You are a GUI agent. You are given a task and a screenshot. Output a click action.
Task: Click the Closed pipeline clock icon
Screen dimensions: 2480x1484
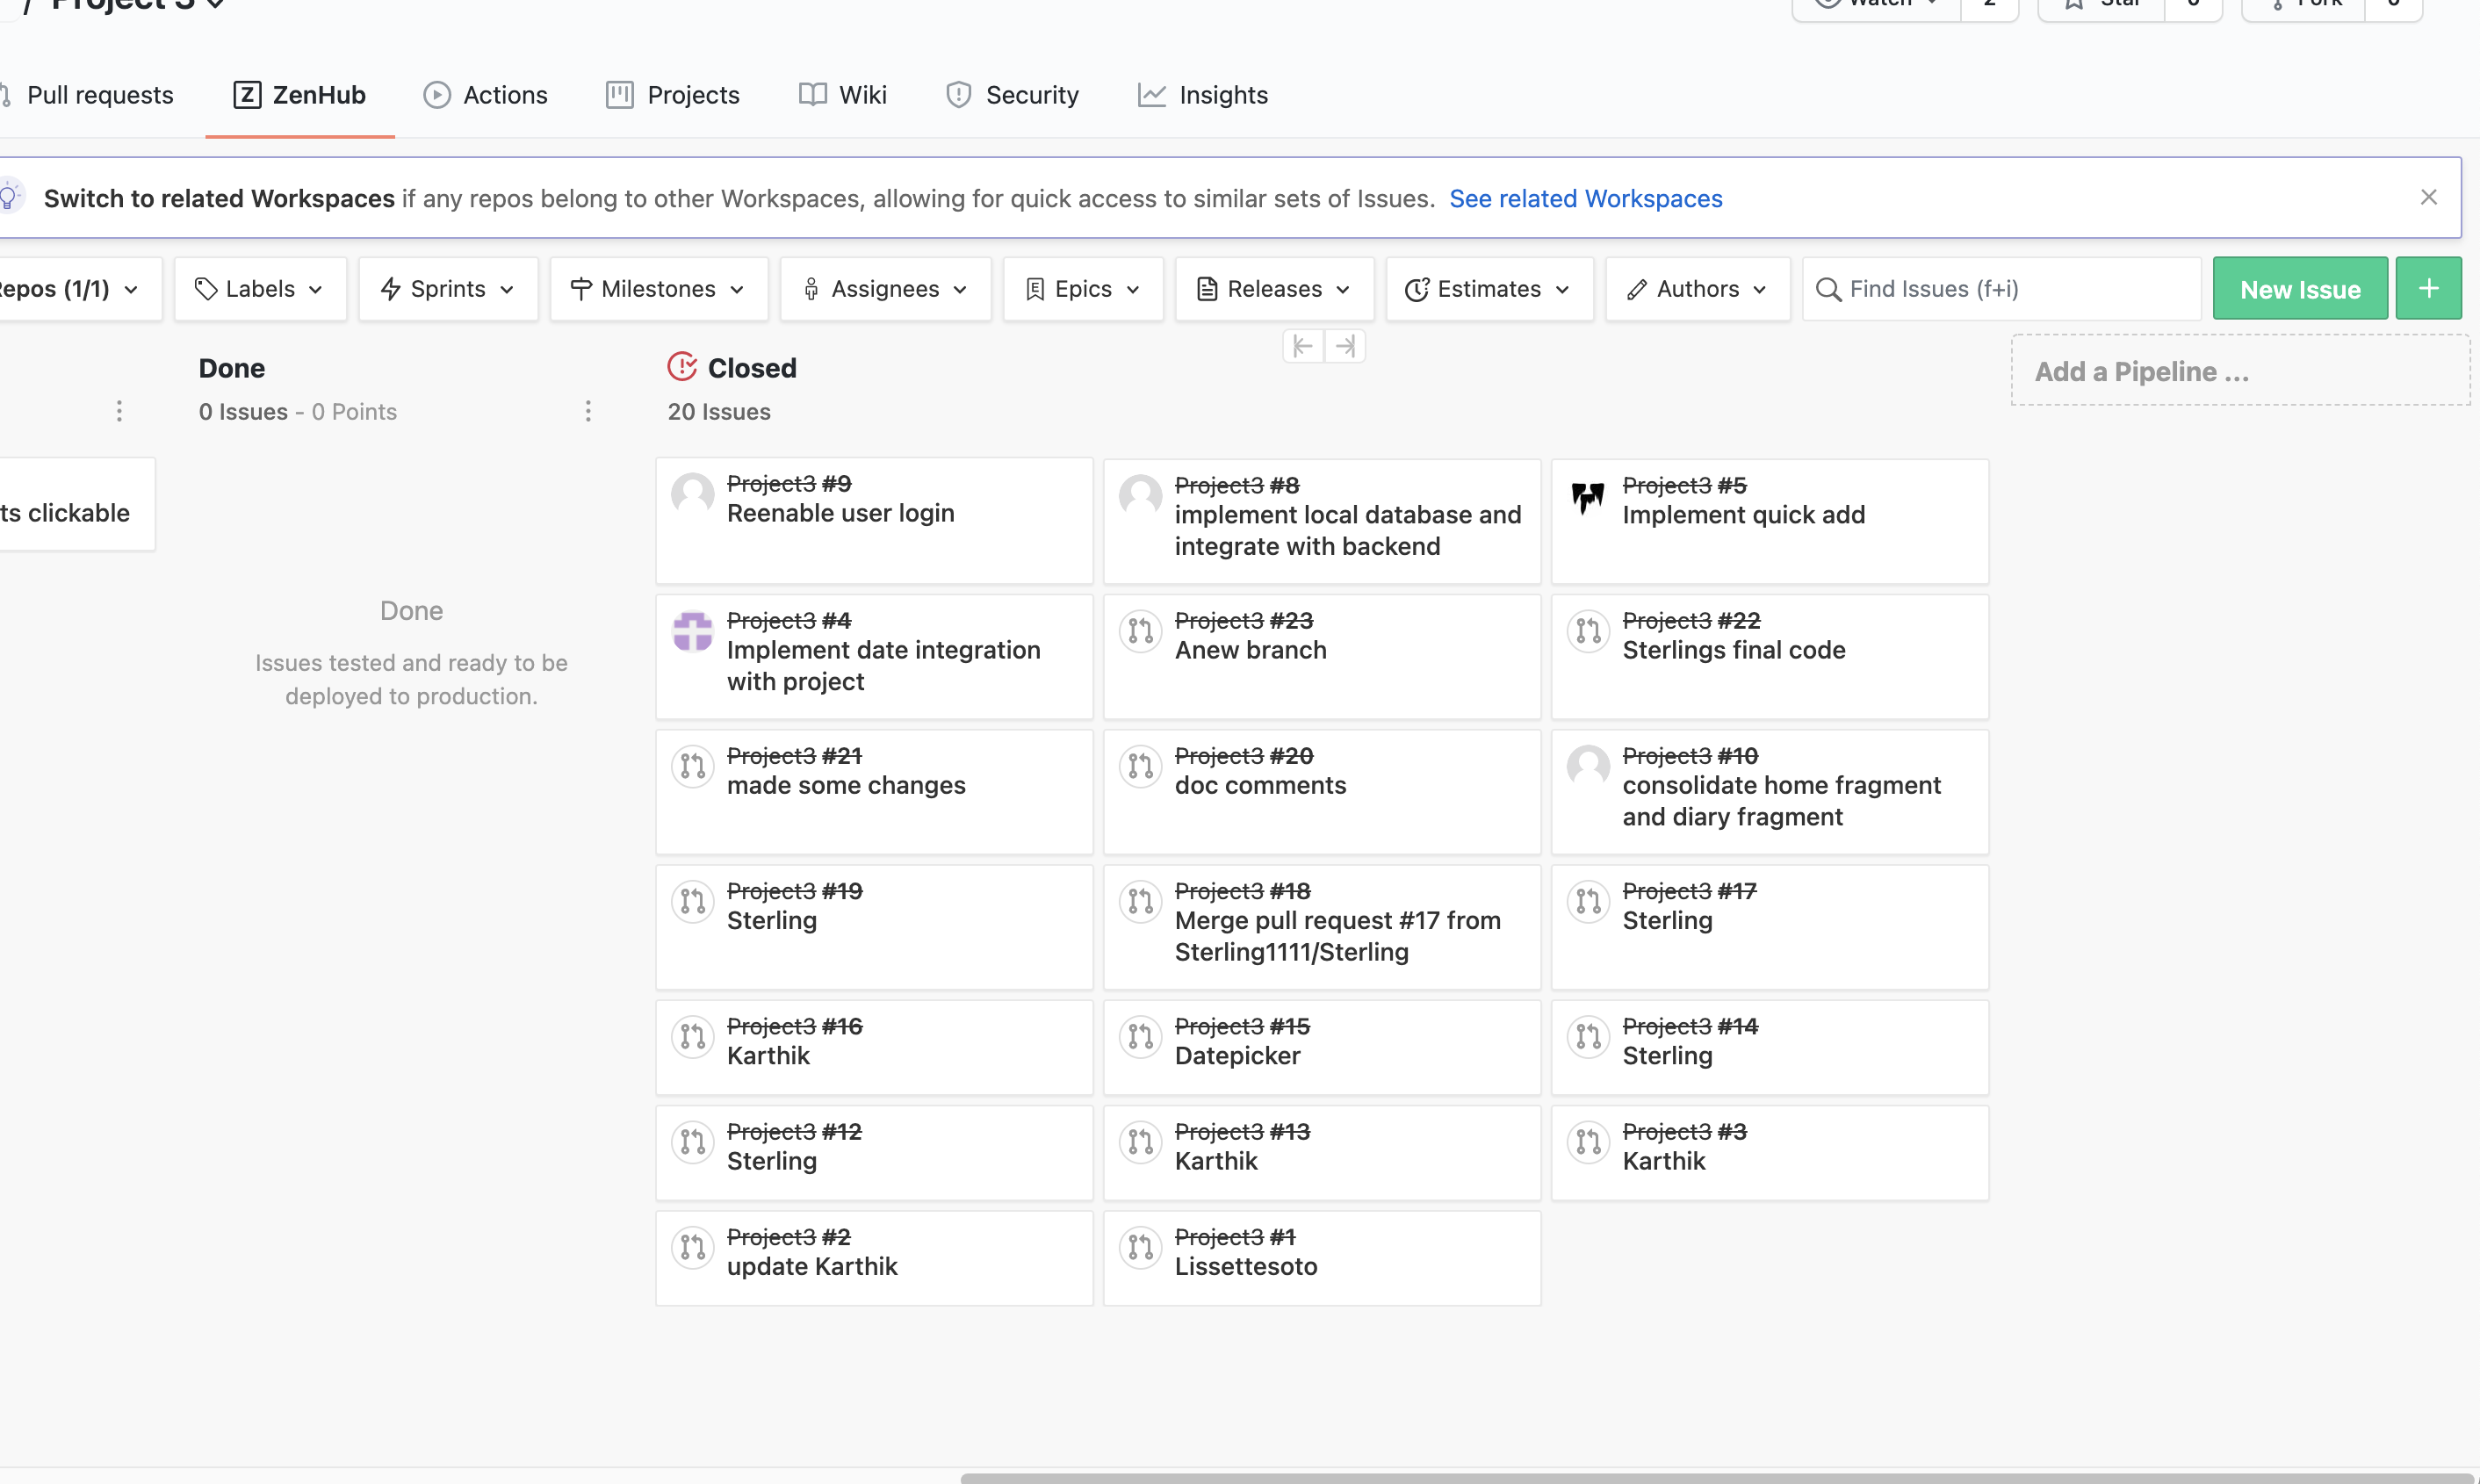click(682, 367)
